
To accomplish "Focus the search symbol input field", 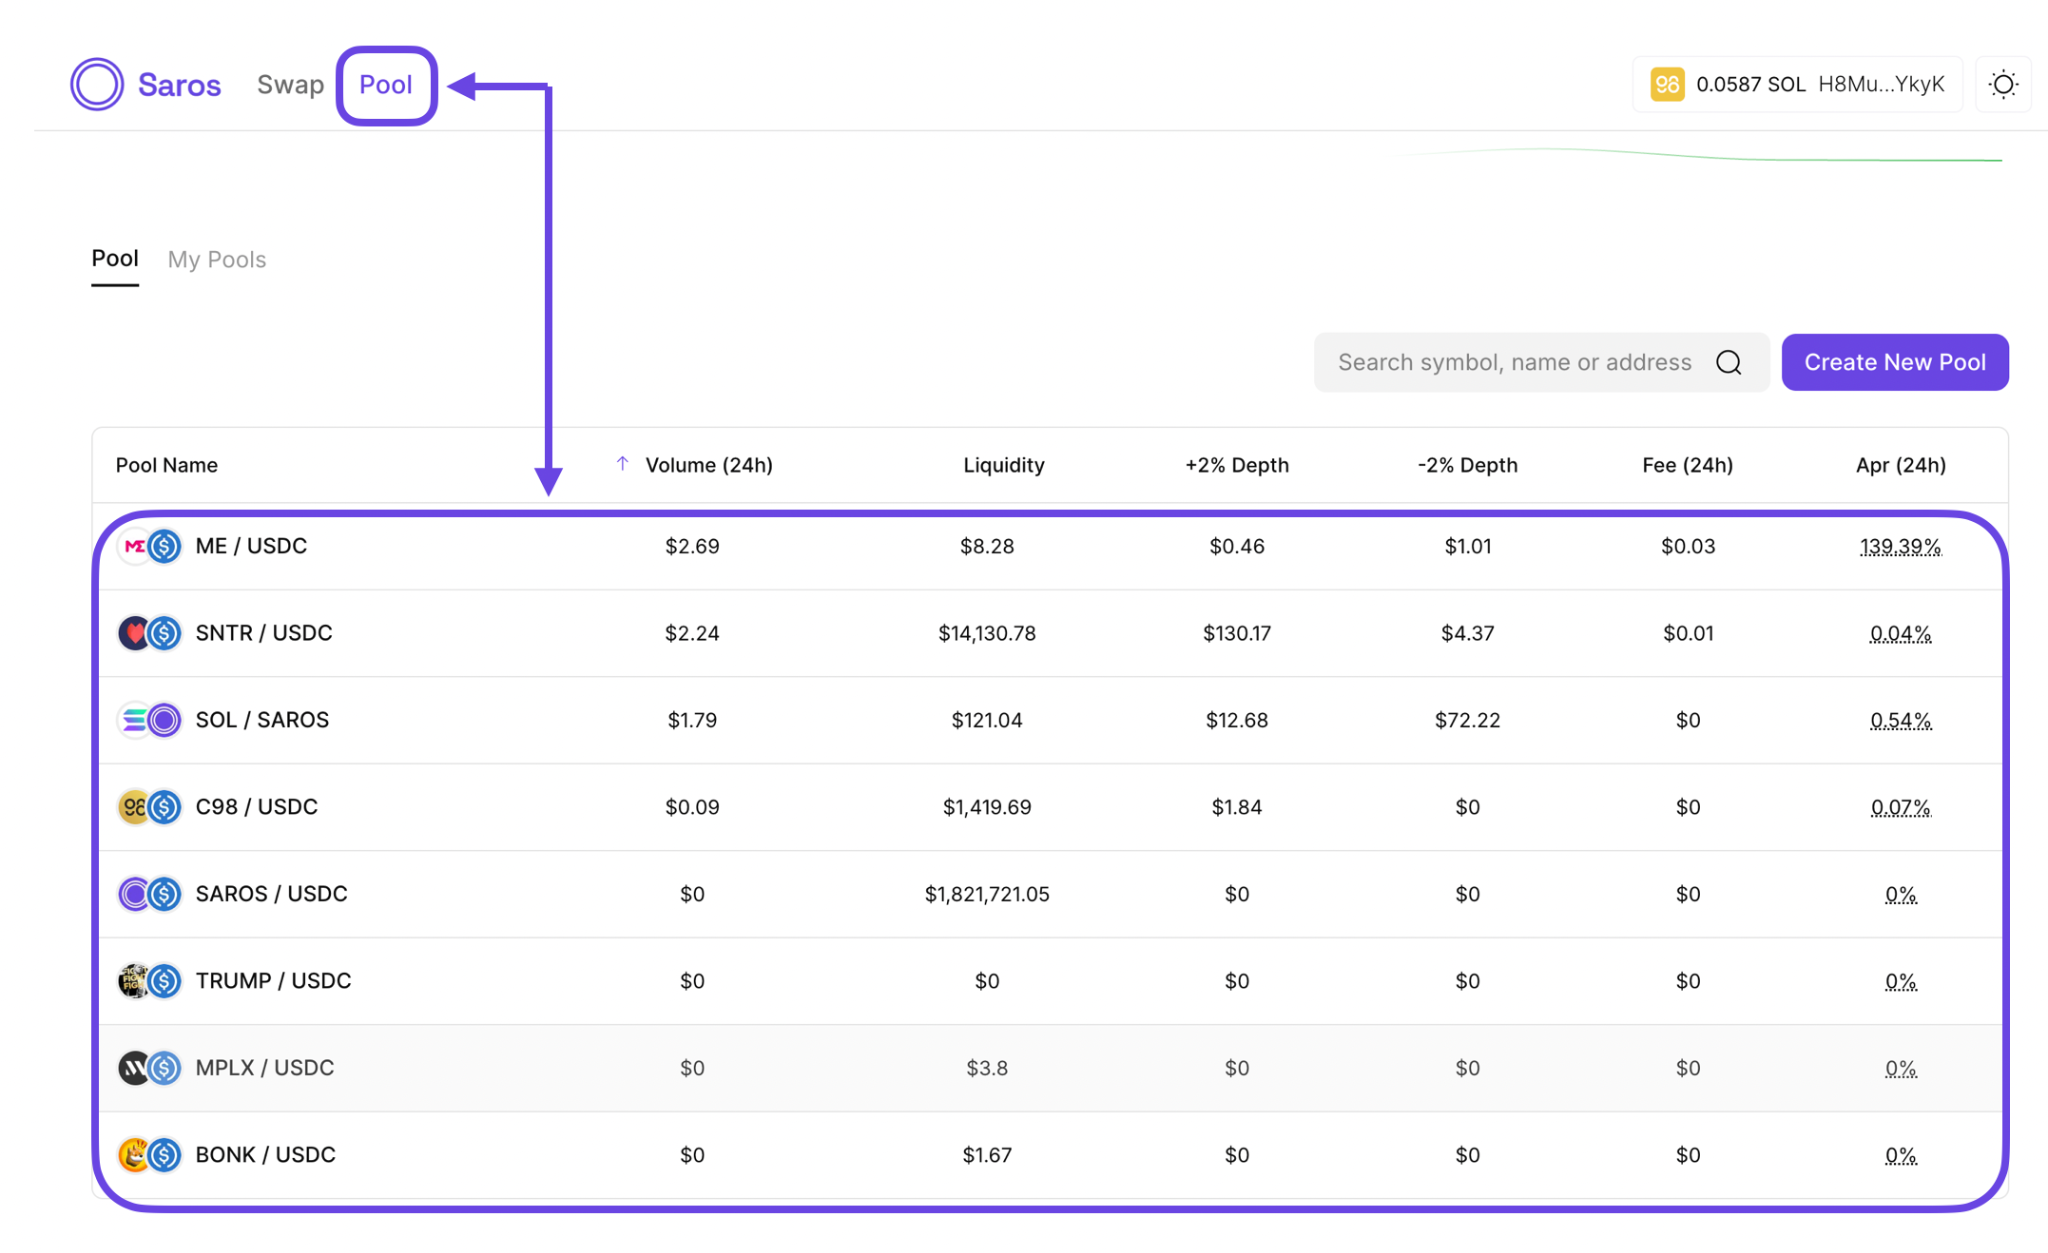I will coord(1514,363).
